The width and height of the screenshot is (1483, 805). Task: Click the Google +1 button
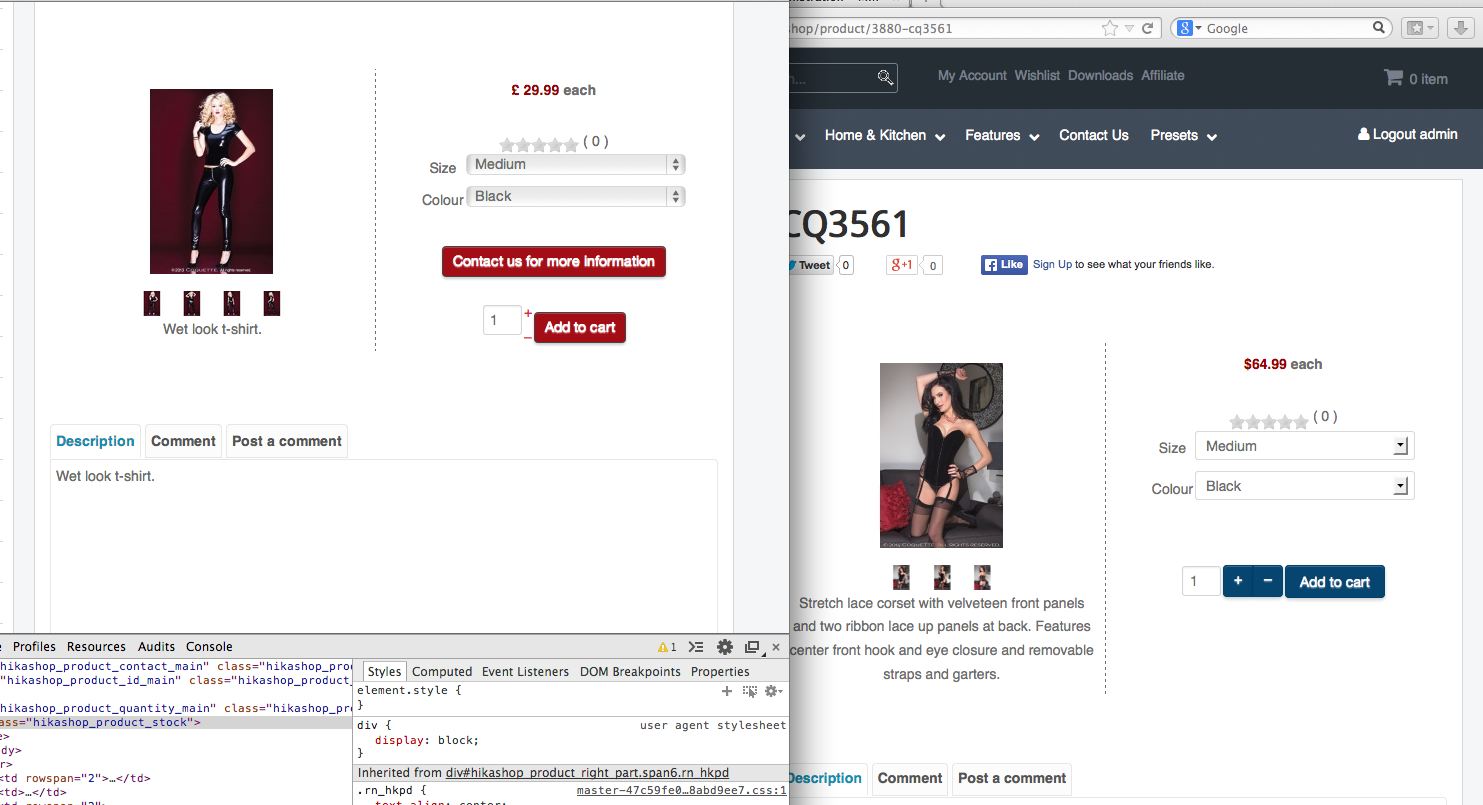(x=901, y=265)
